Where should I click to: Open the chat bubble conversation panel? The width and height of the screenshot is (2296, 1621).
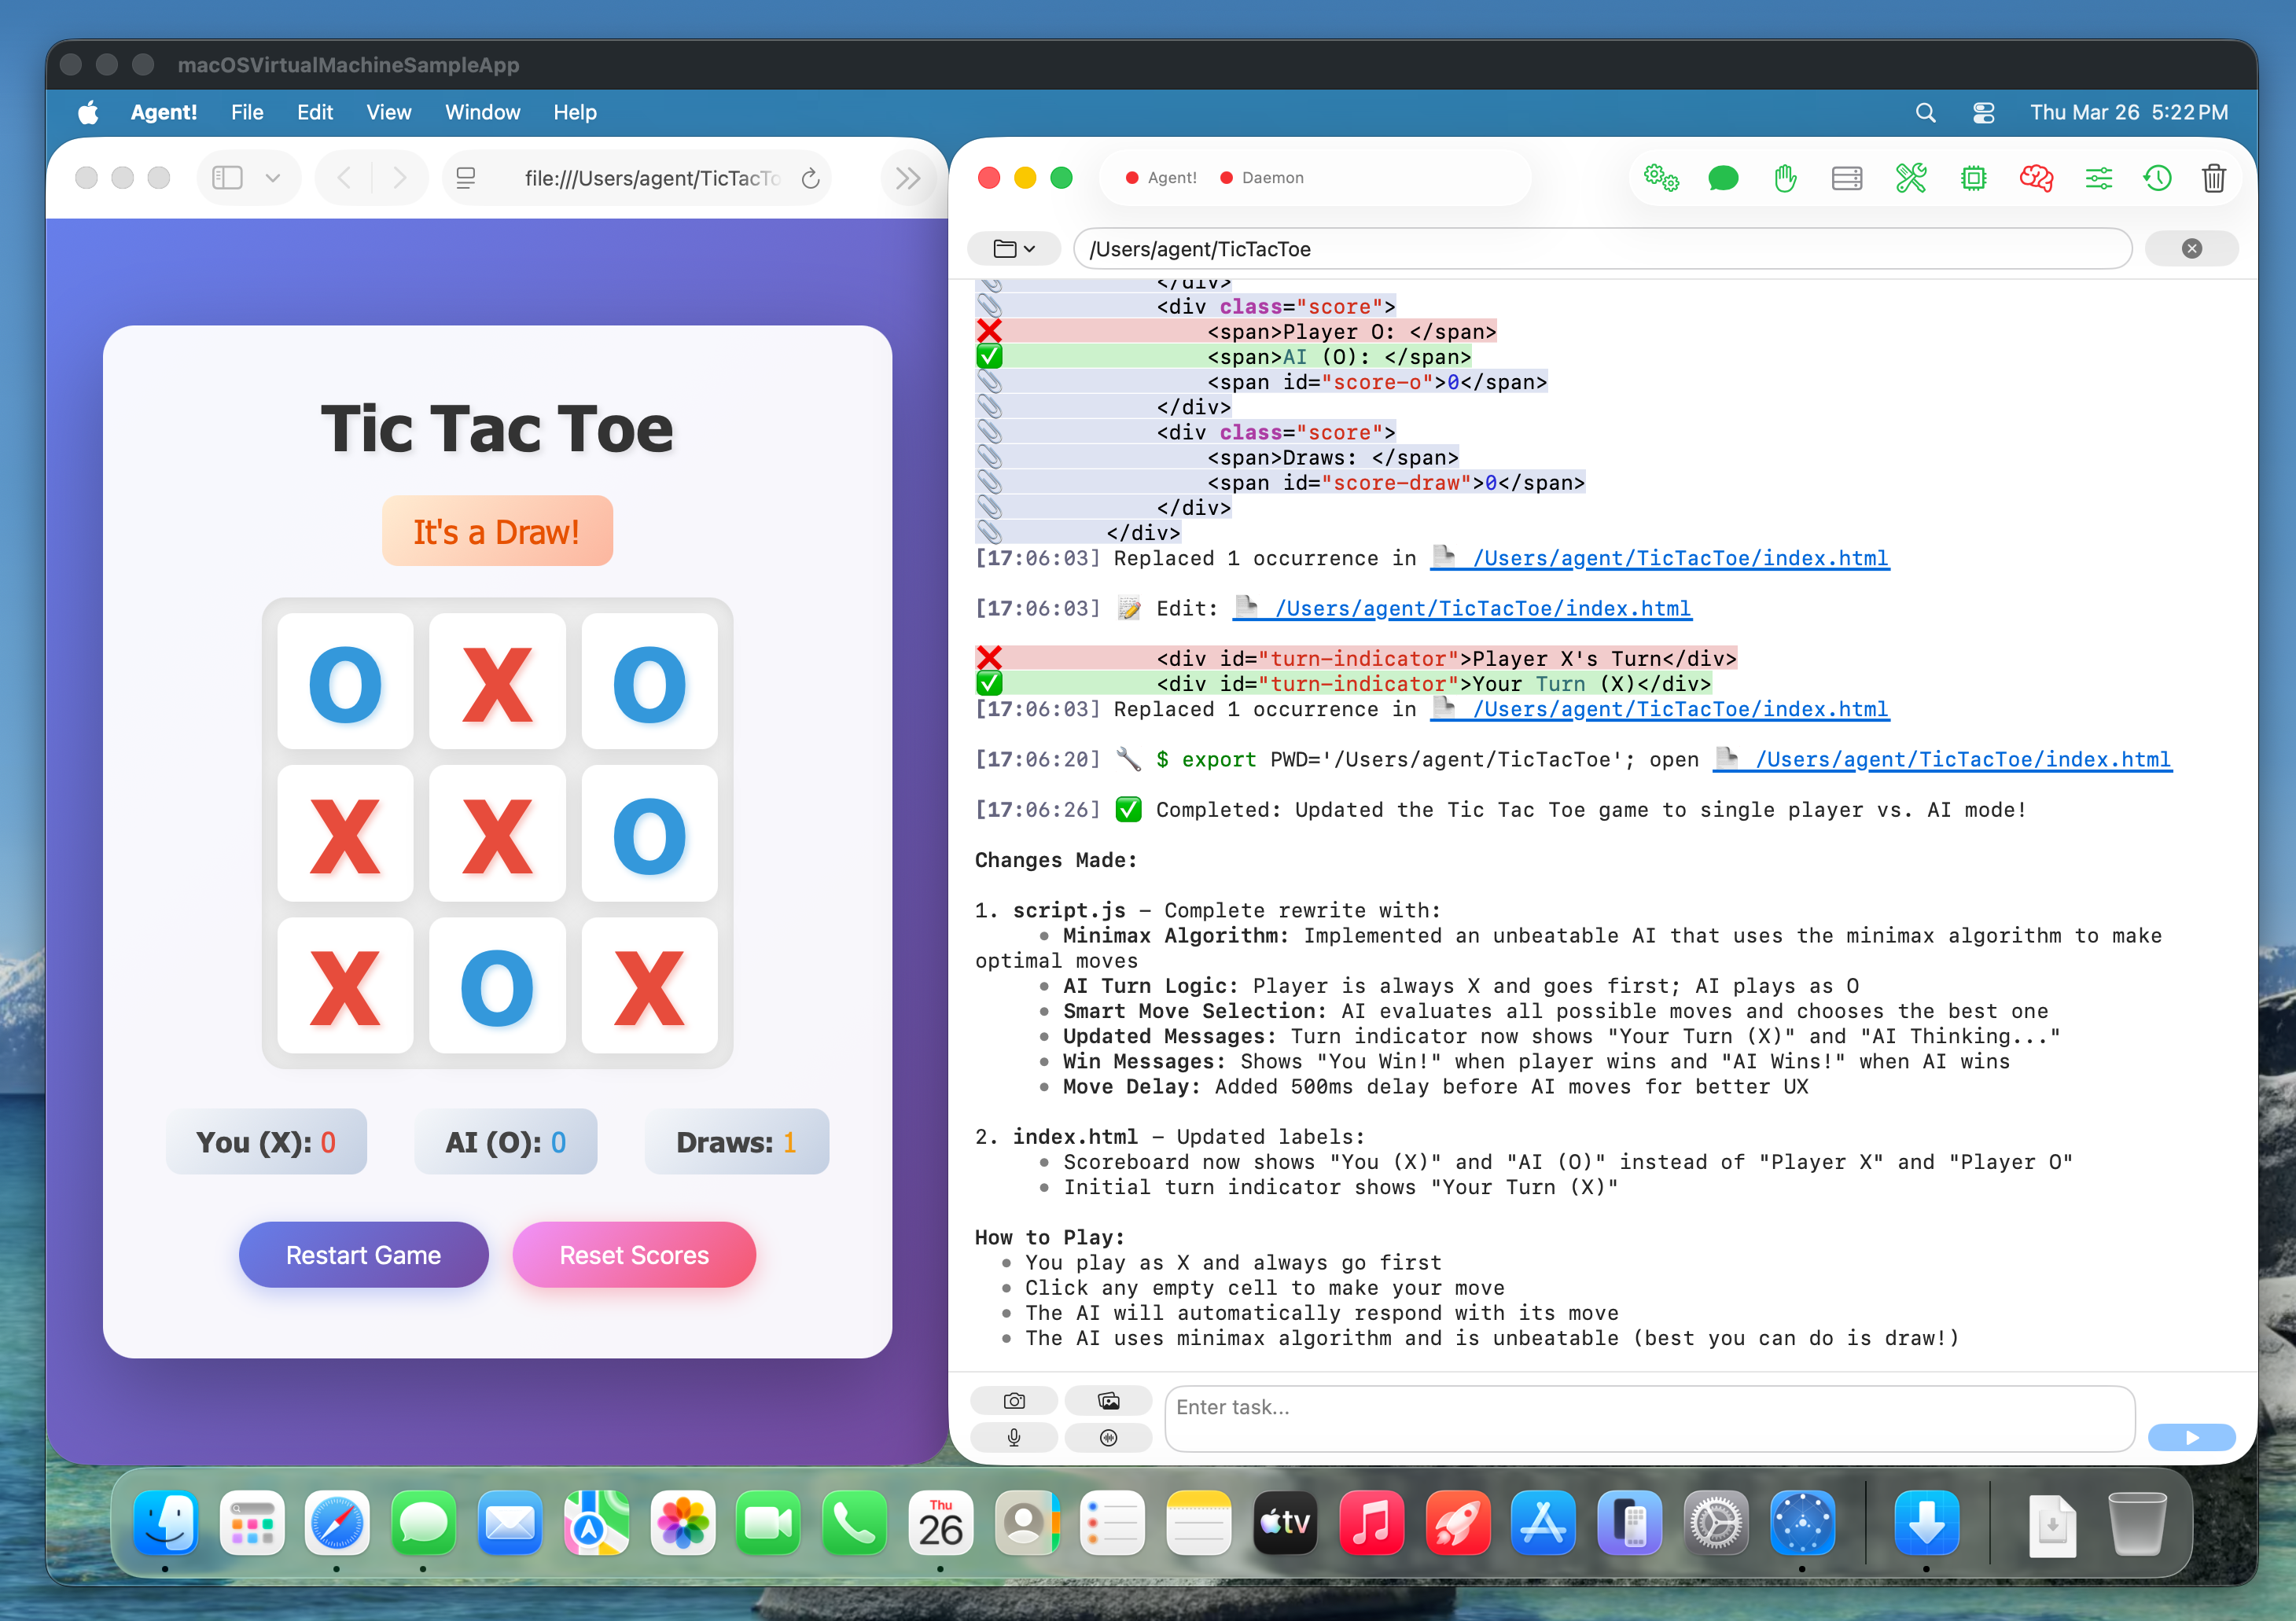click(x=1723, y=177)
